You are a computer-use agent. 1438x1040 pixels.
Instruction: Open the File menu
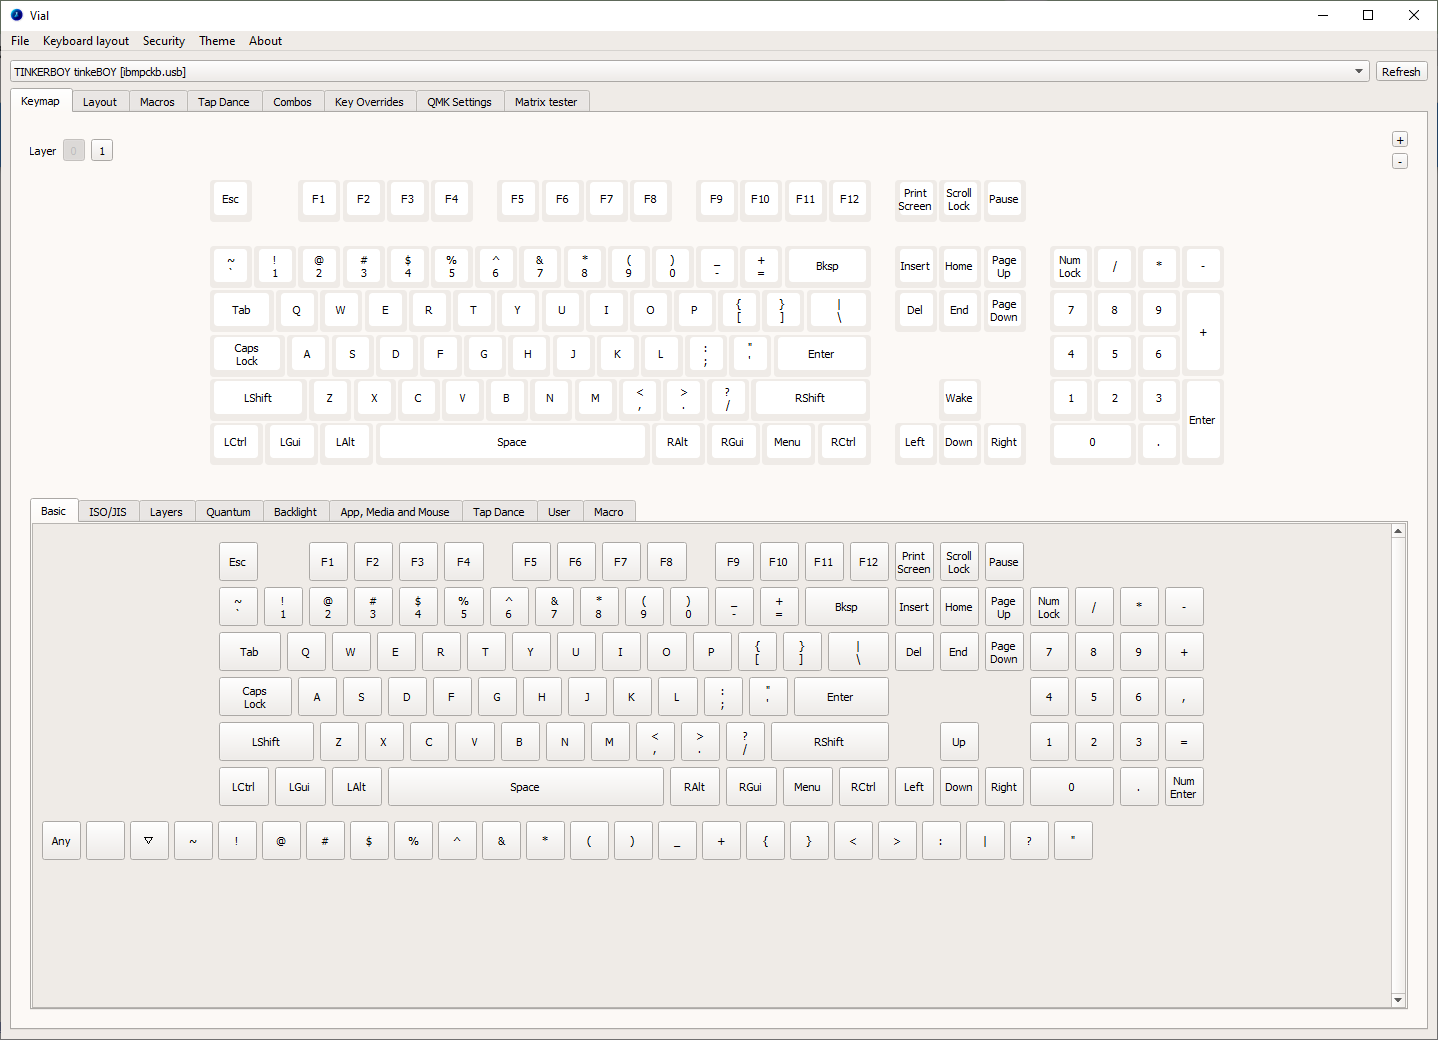pos(20,41)
